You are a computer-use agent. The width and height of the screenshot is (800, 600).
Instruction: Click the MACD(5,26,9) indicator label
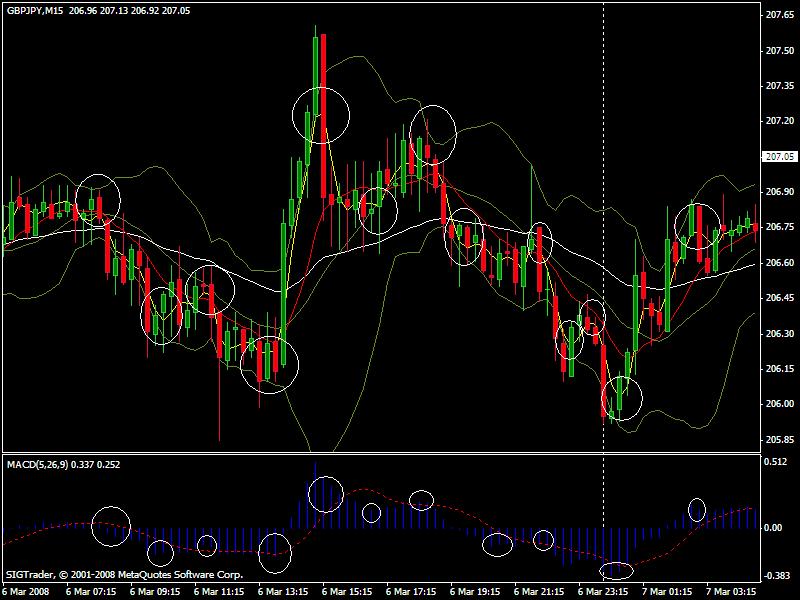point(37,465)
